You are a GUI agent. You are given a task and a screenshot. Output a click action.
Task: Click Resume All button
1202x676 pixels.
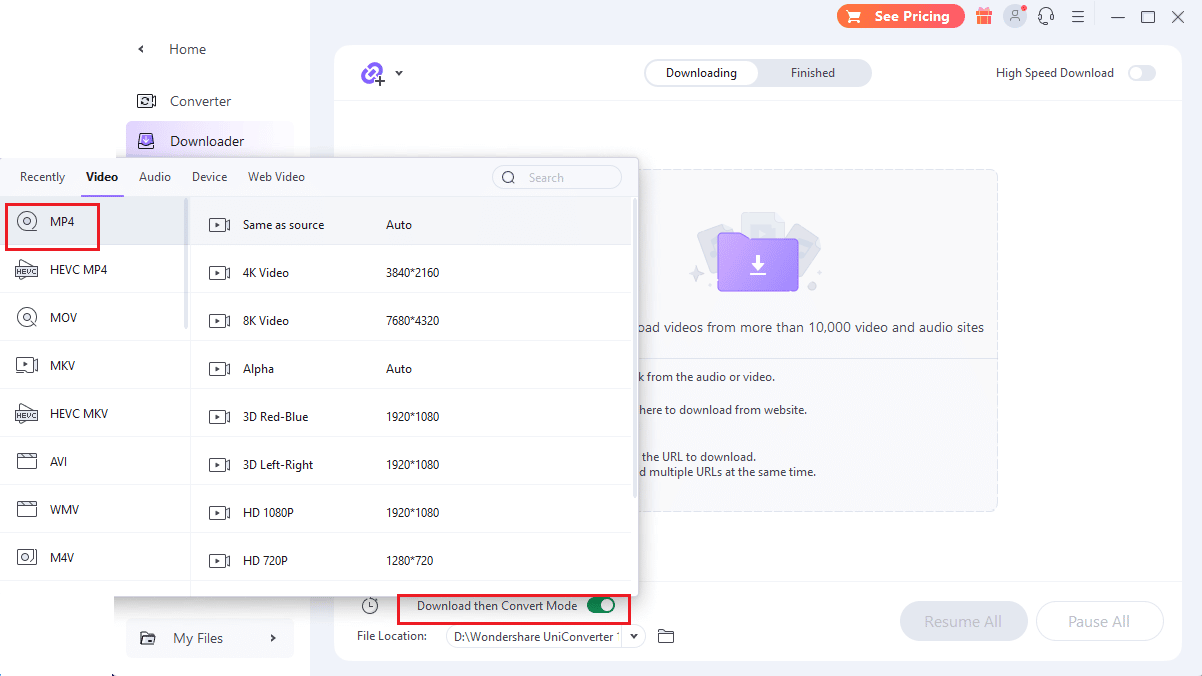point(963,621)
